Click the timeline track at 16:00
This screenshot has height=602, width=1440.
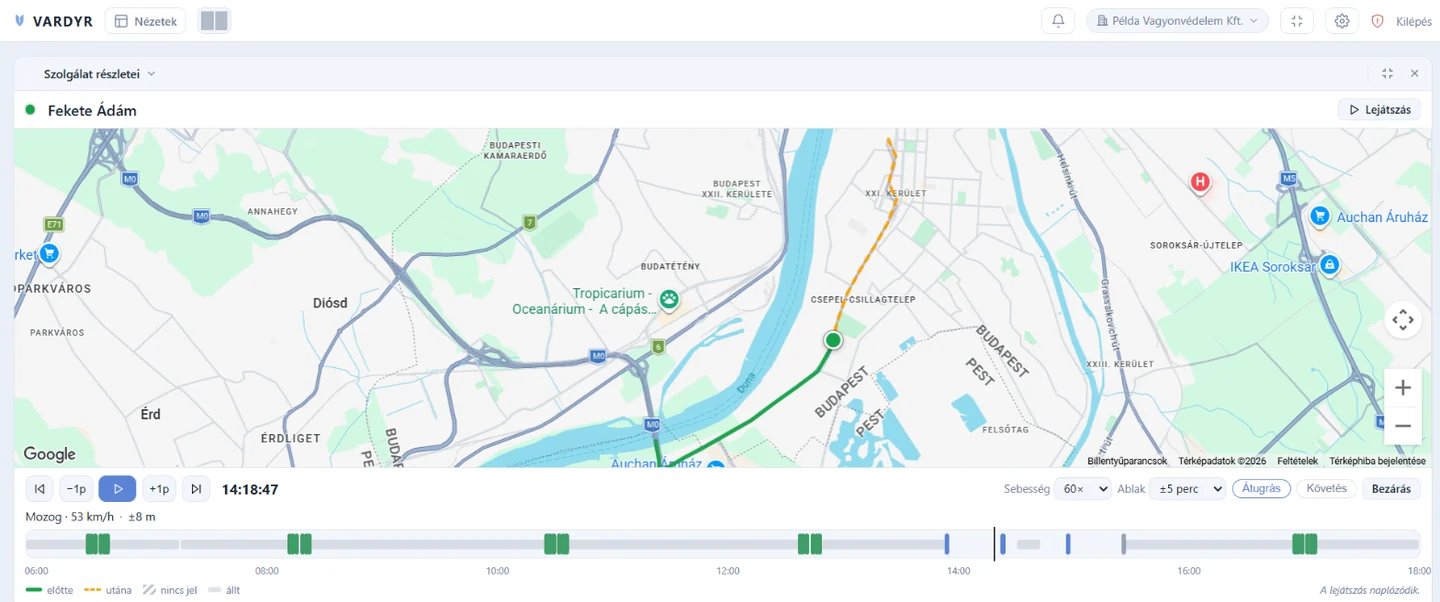1189,544
